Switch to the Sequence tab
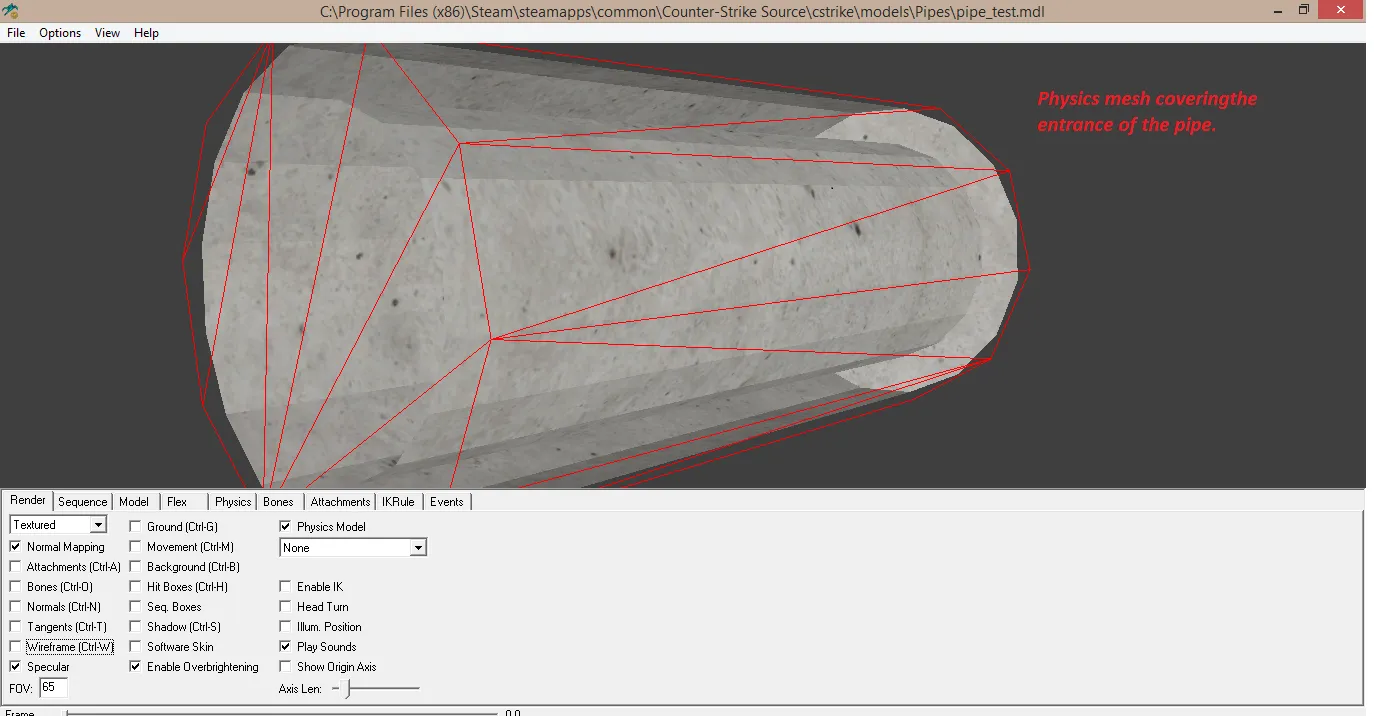 tap(82, 502)
